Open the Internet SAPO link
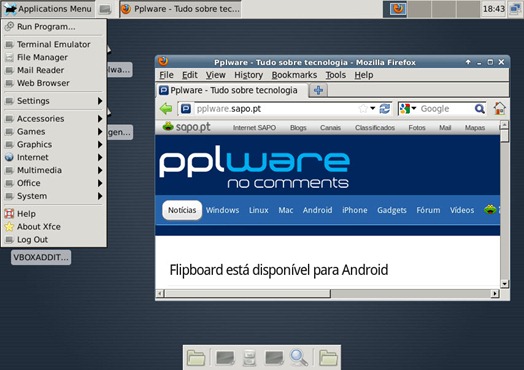The width and height of the screenshot is (524, 370). [x=254, y=128]
